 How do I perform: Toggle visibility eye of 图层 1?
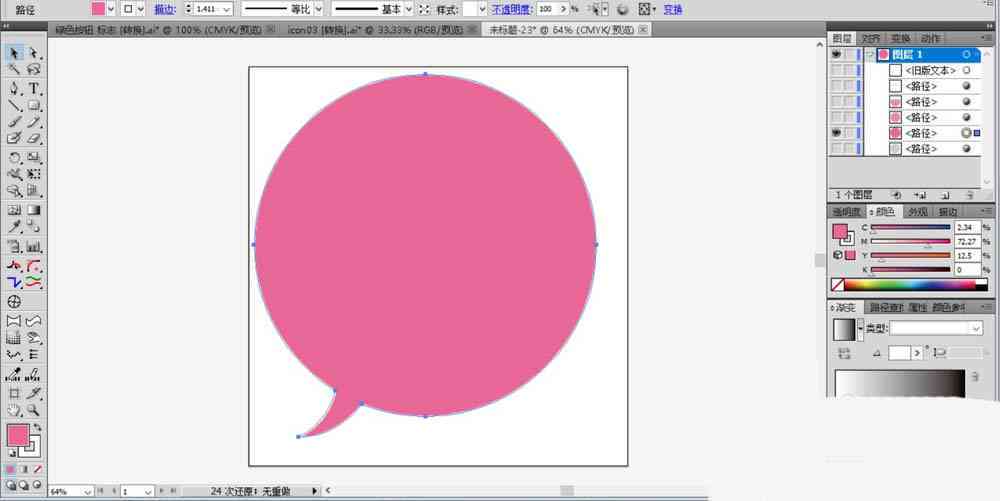pyautogui.click(x=836, y=55)
